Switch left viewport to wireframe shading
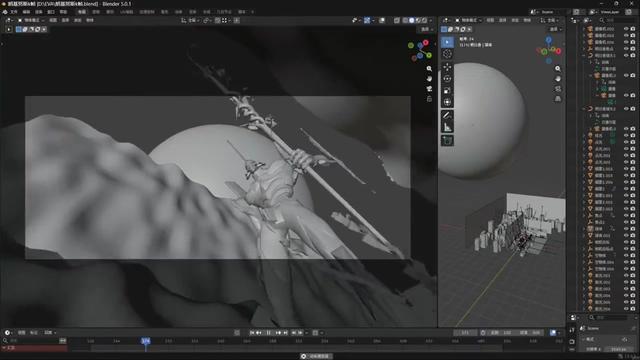This screenshot has height=360, width=640. tap(405, 20)
